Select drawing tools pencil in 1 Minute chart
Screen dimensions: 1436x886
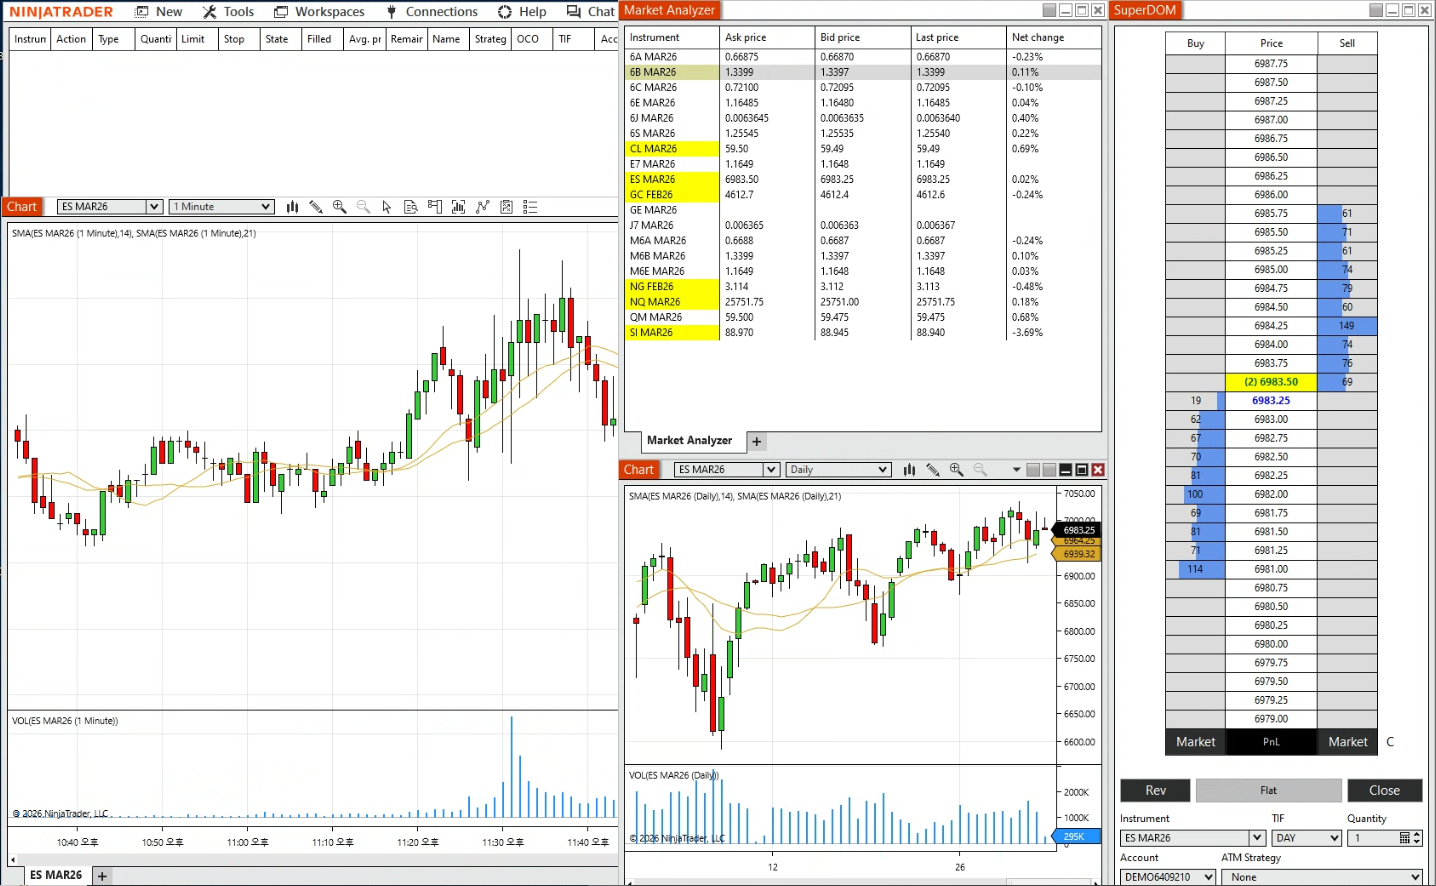316,207
